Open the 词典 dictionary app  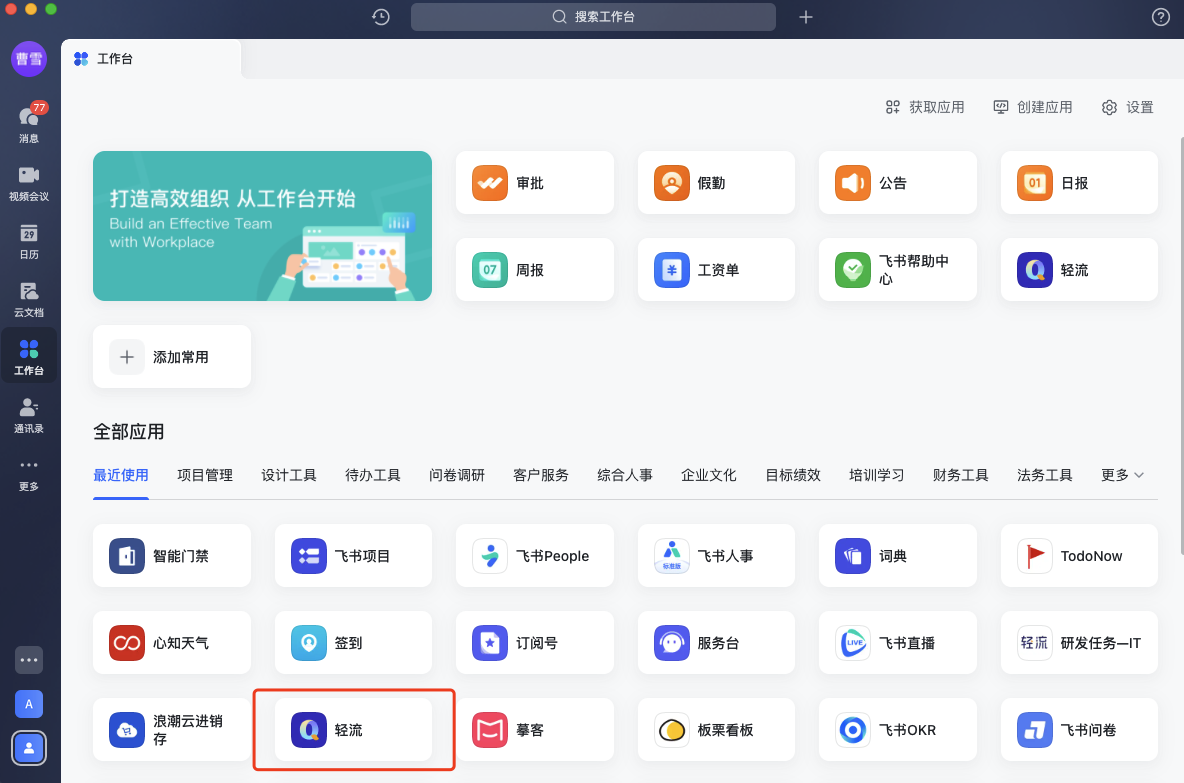(x=898, y=556)
